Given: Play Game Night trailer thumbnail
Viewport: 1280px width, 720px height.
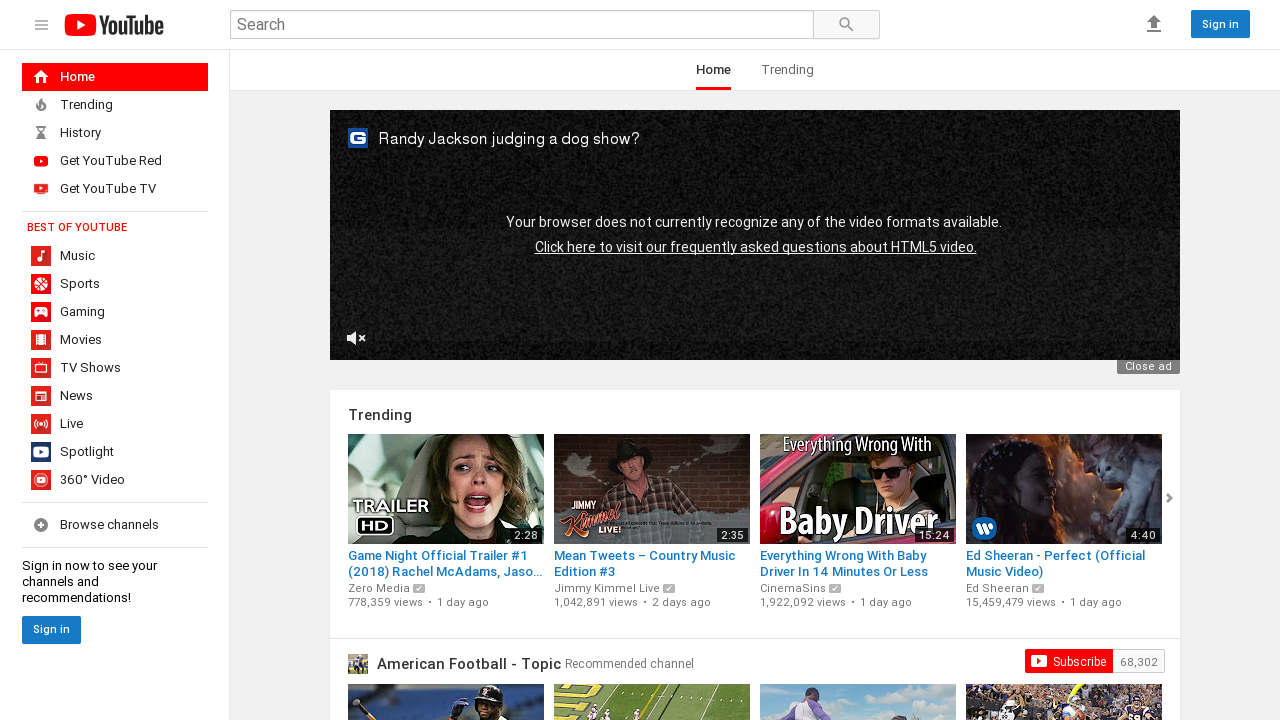Looking at the screenshot, I should point(446,489).
